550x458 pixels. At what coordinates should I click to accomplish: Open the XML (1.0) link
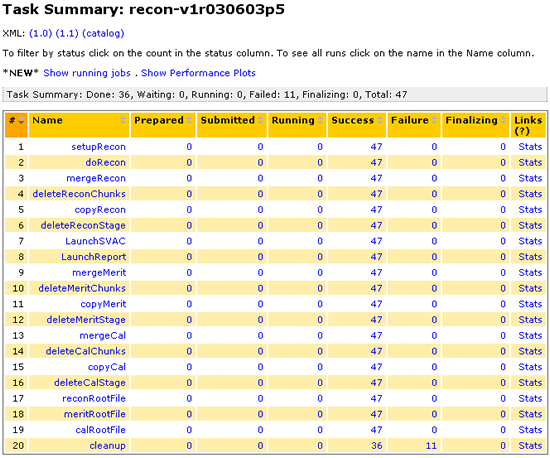(x=41, y=33)
